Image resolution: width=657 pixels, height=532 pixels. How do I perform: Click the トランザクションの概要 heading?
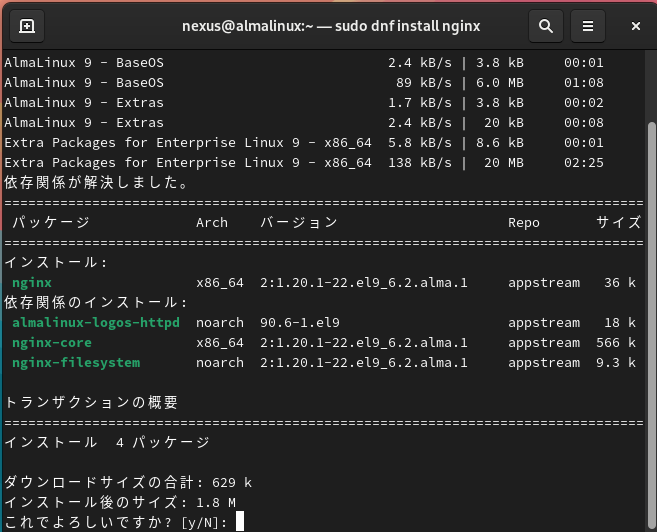coord(92,403)
